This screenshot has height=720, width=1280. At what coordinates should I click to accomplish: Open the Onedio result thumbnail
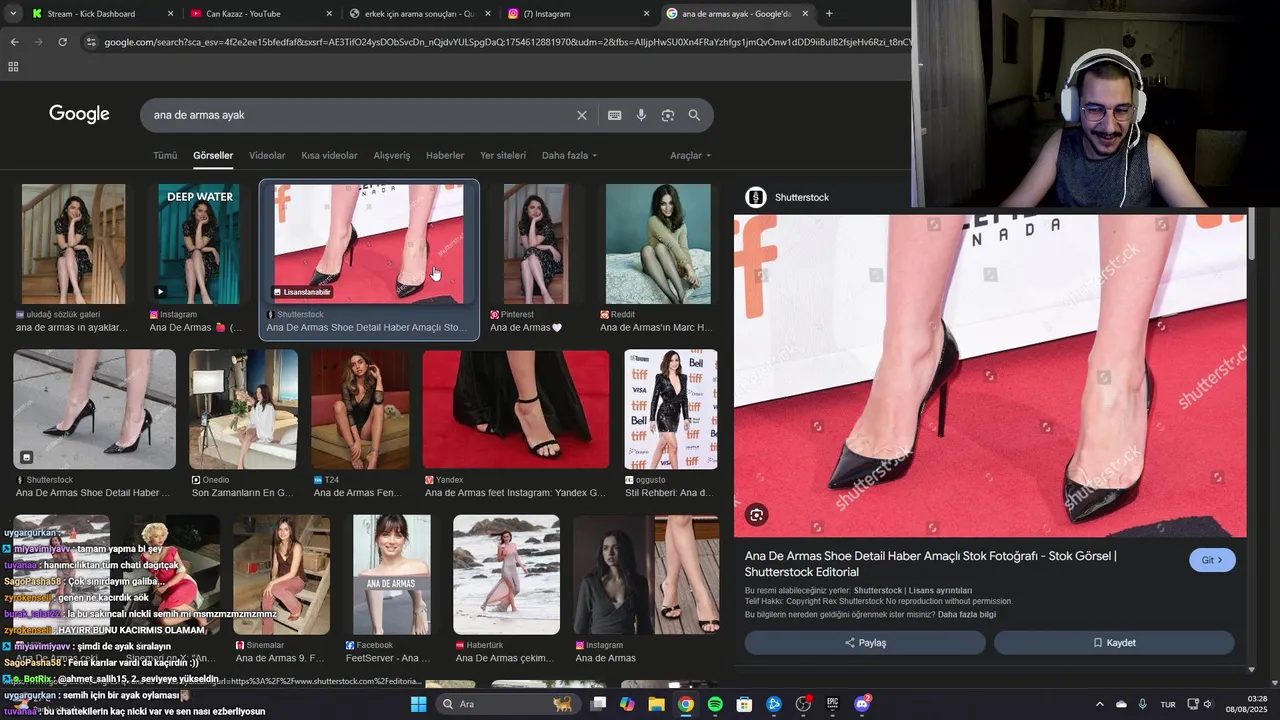click(243, 409)
